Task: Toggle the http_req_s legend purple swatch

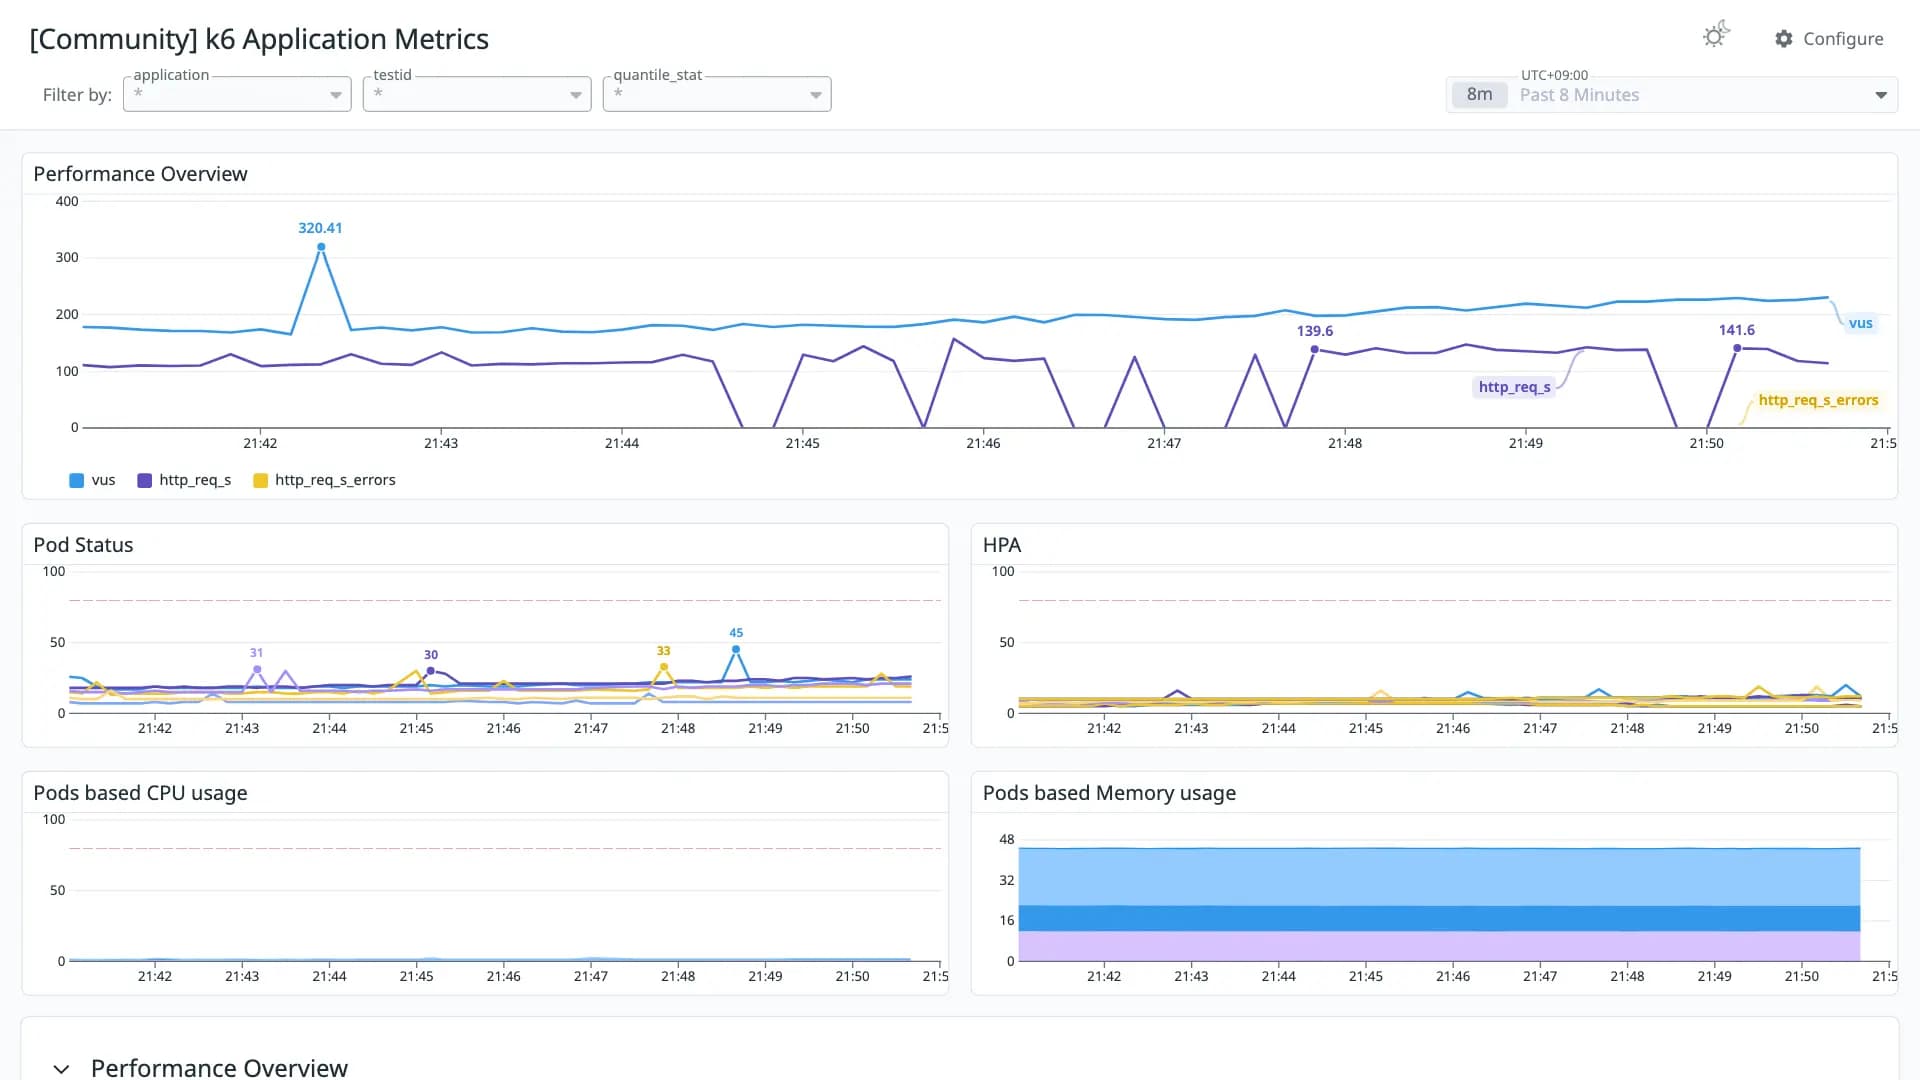Action: point(145,481)
